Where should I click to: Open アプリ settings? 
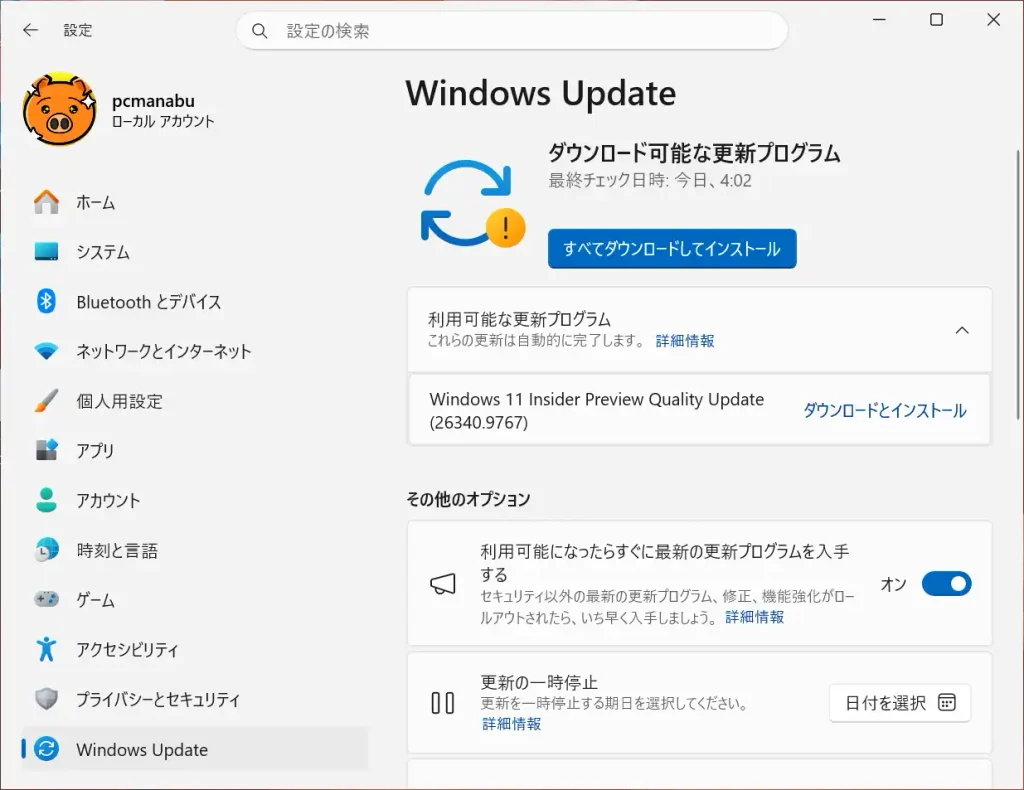tap(195, 450)
